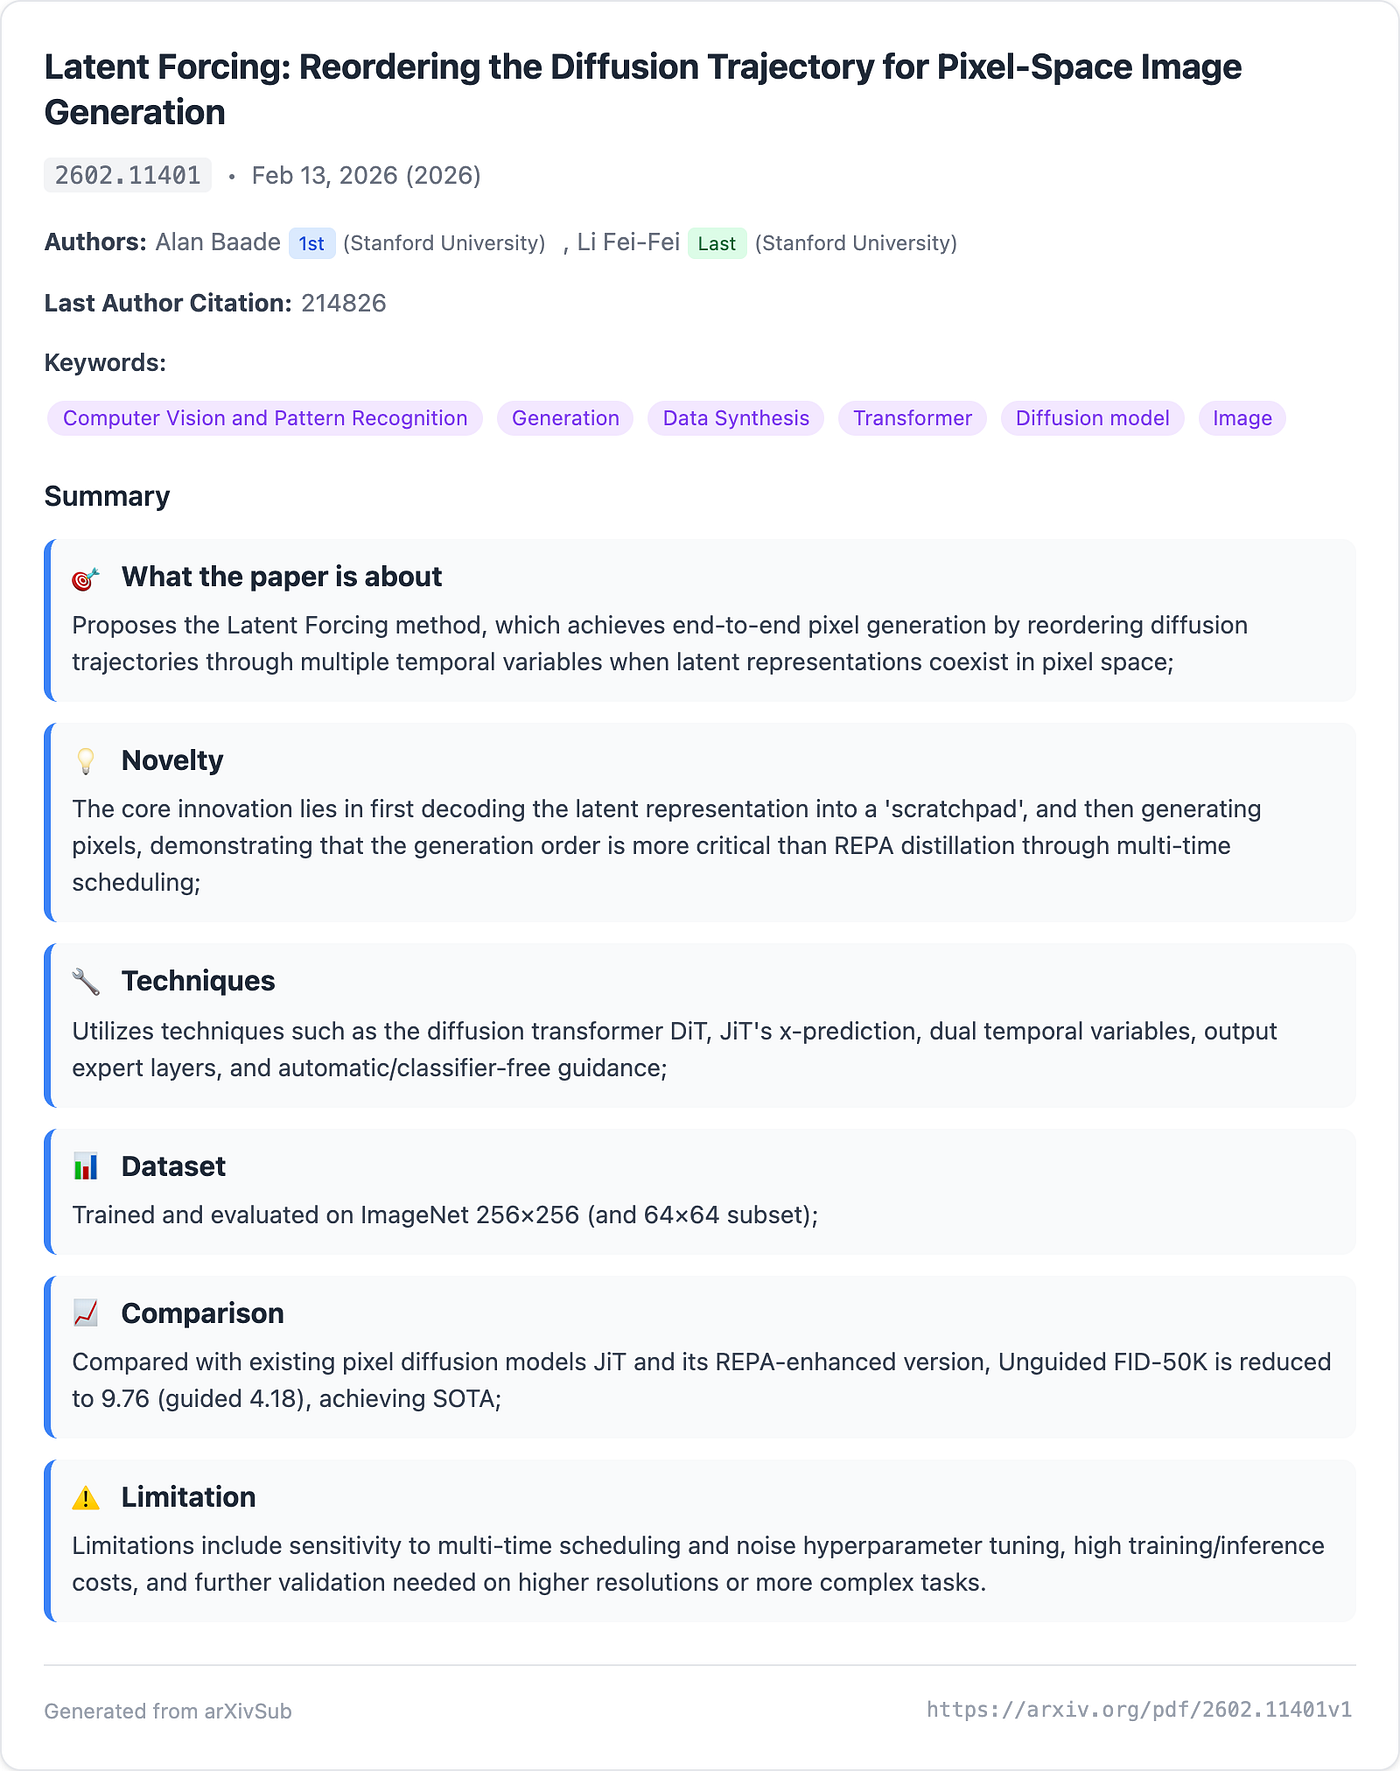Click the 1st author badge

[x=312, y=243]
